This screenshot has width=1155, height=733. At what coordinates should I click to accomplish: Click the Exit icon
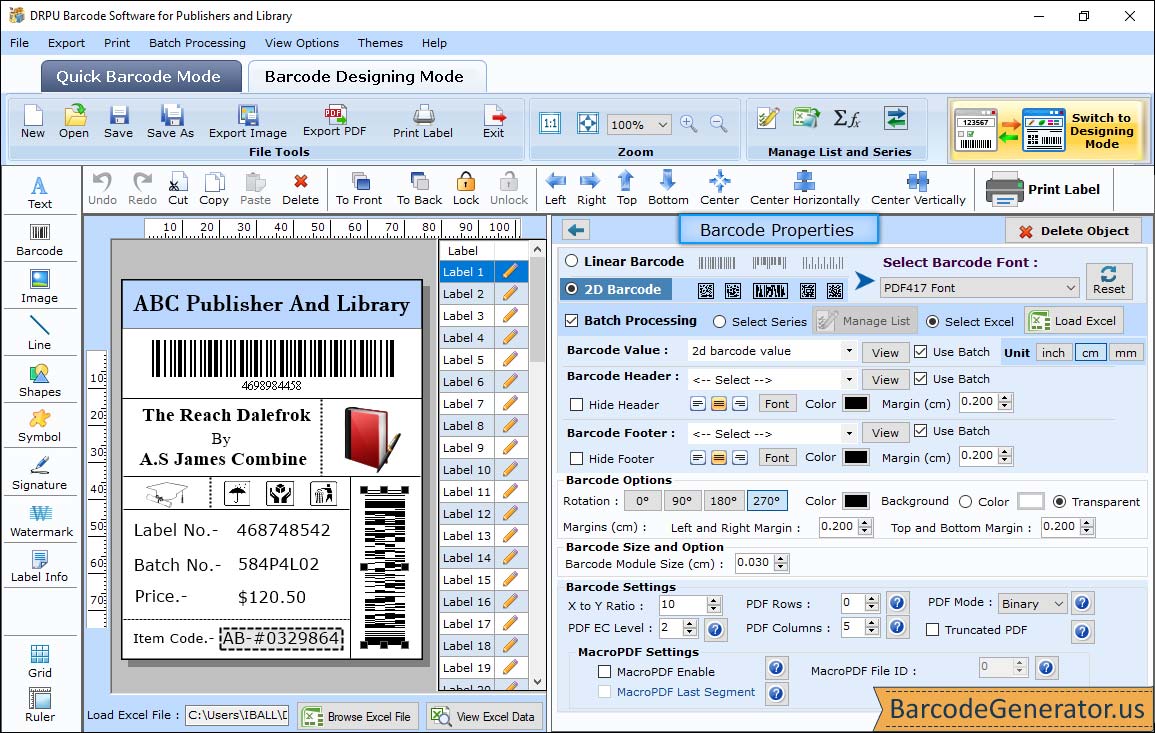click(494, 122)
